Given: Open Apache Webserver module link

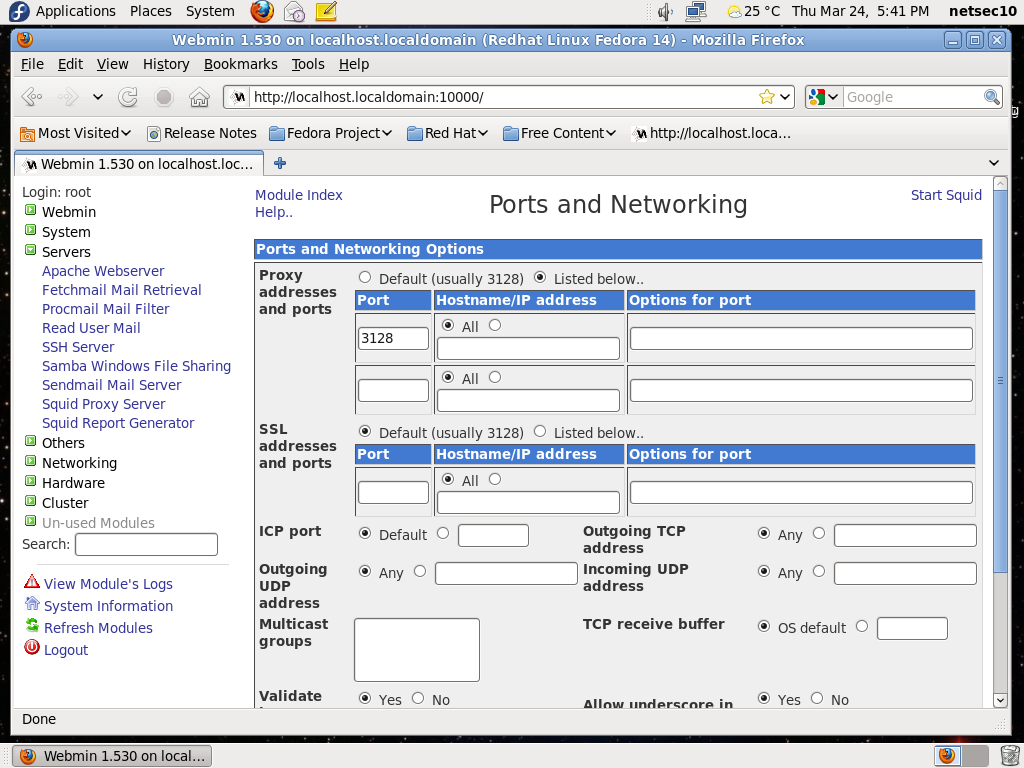Looking at the screenshot, I should click(103, 270).
